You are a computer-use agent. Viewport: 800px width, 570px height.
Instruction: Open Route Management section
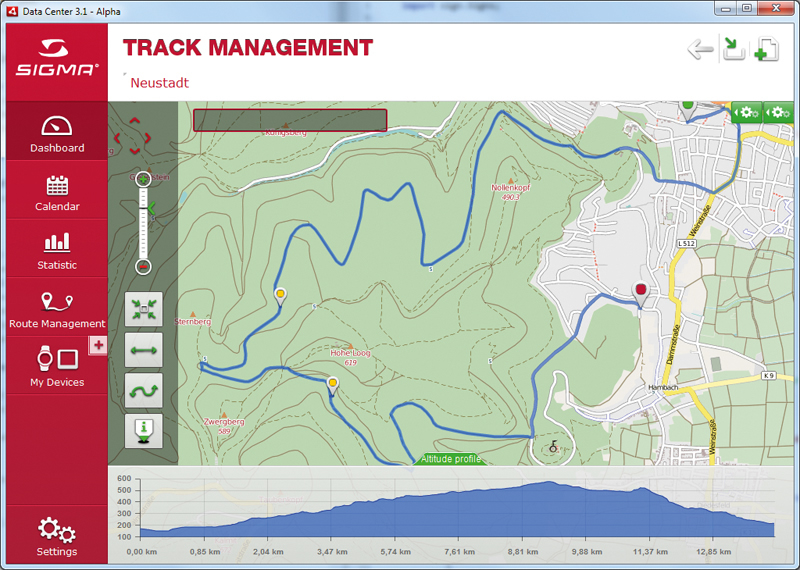coord(57,310)
